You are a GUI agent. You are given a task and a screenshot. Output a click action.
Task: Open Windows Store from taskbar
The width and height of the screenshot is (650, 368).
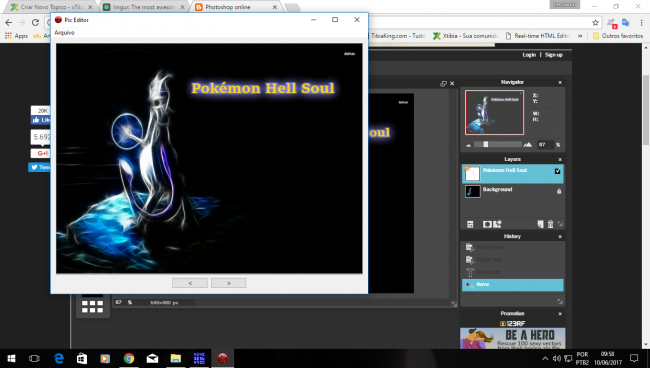point(82,358)
